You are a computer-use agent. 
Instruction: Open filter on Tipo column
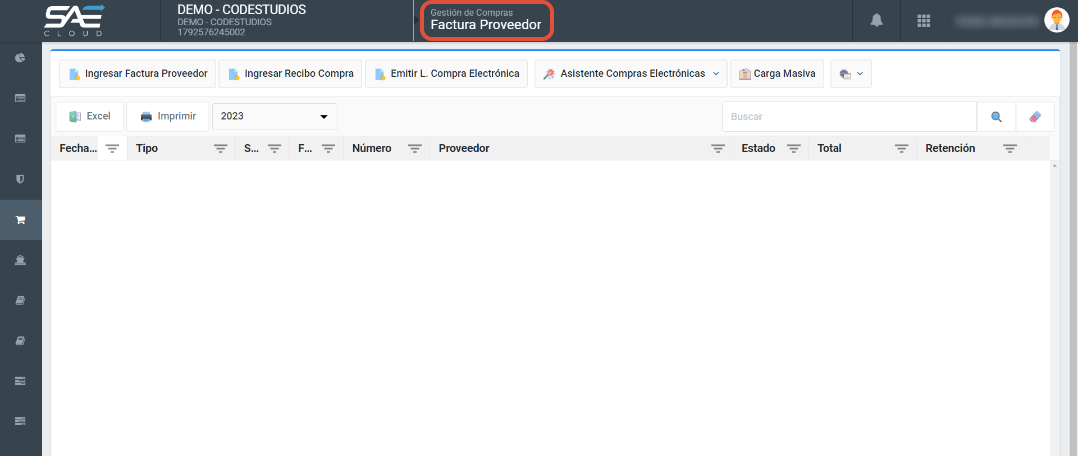(220, 149)
